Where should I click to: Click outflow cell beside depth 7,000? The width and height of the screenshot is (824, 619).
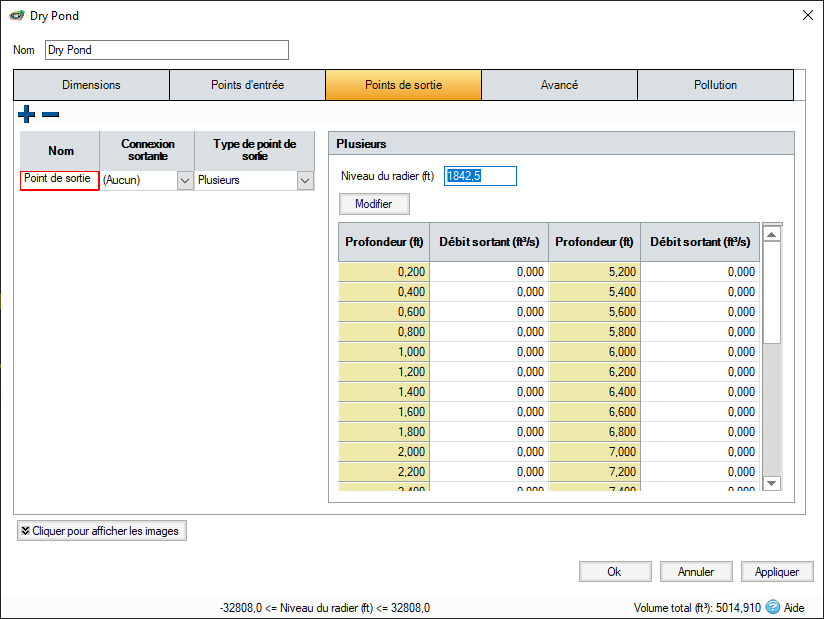[700, 451]
